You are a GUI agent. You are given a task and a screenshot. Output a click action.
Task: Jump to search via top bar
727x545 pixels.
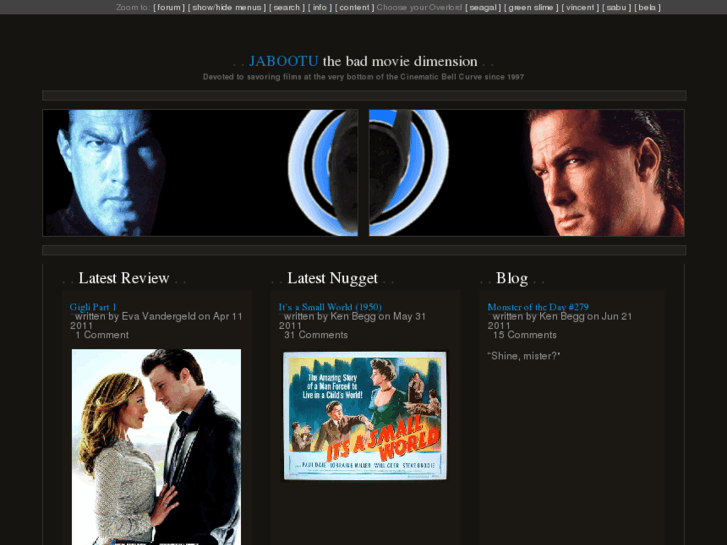(287, 7)
